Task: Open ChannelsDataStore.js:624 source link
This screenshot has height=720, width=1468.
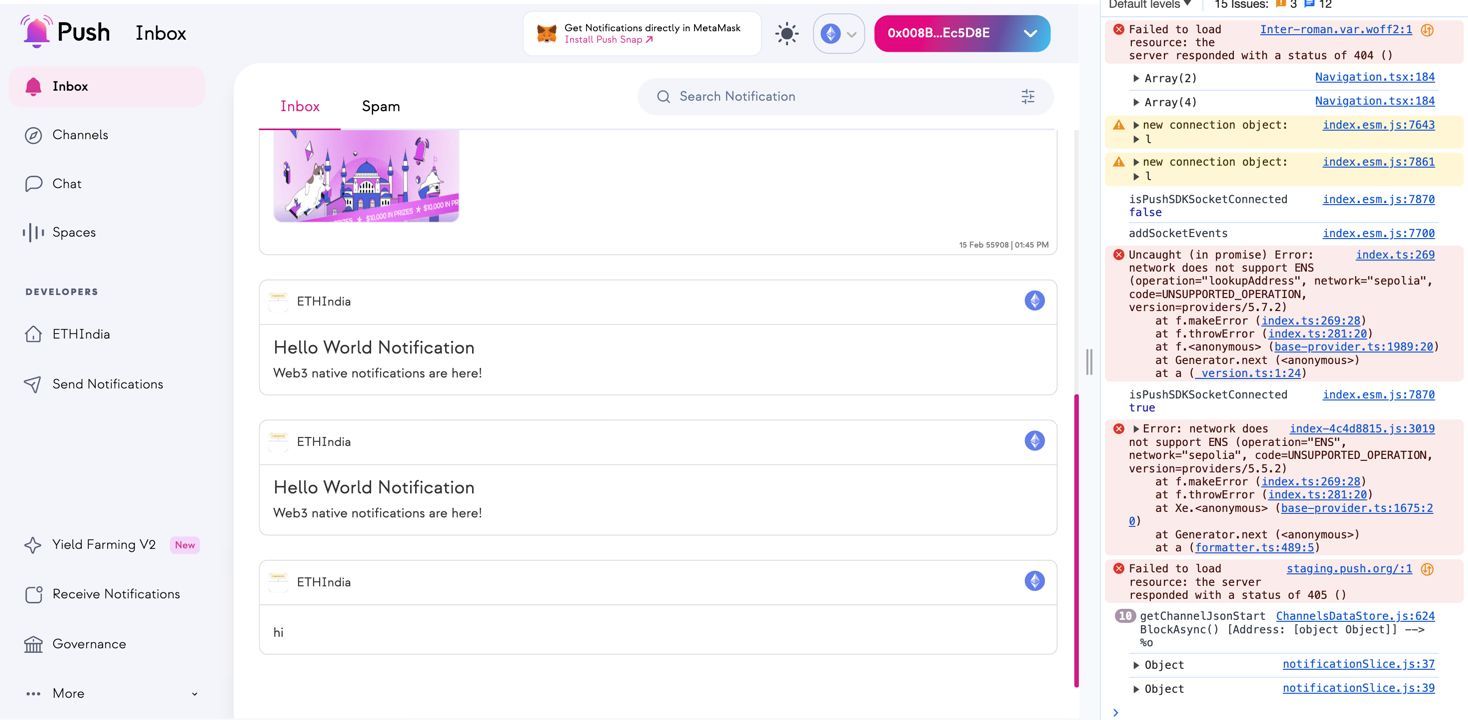Action: pos(1355,616)
